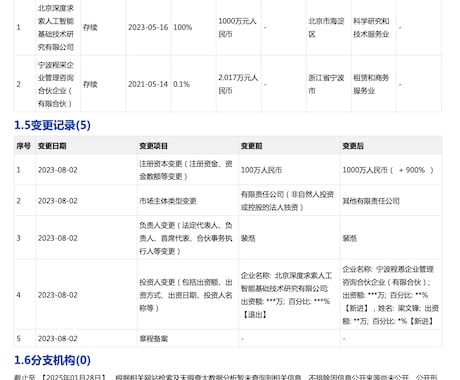
Task: Click sequence number 4 in 变更记录 table
Action: 19,295
